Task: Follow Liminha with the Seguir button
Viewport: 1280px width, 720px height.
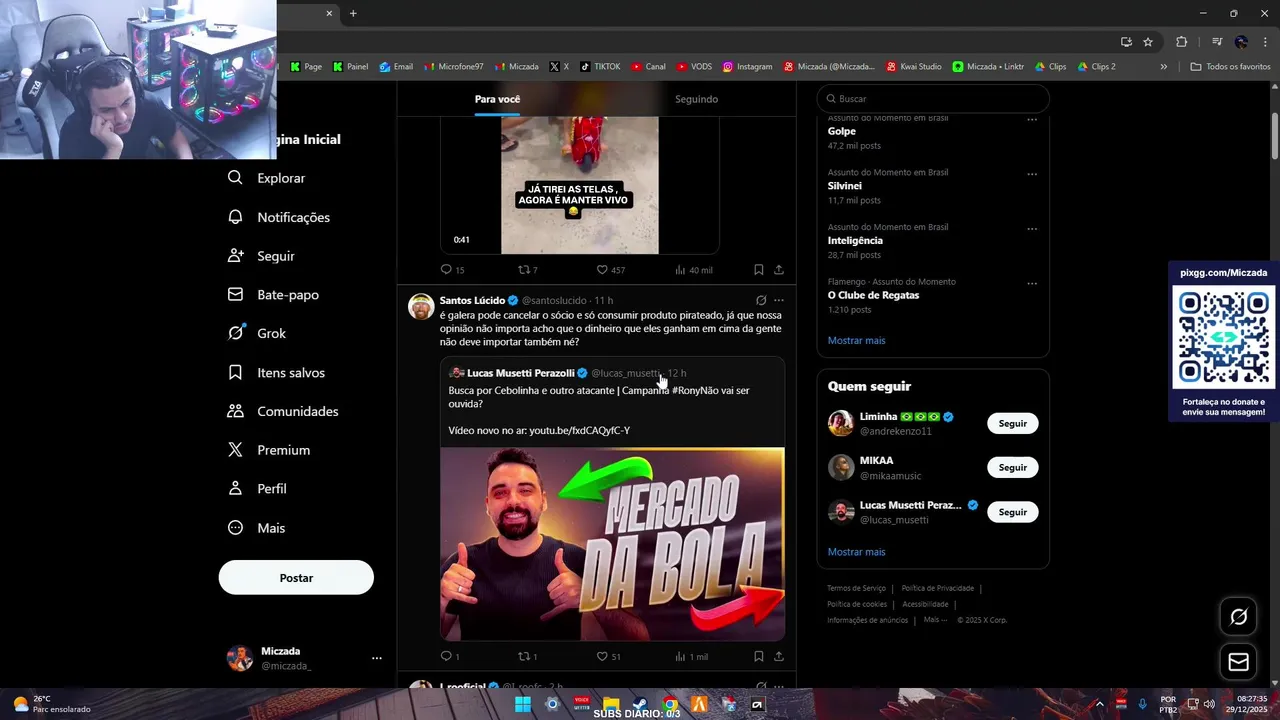Action: coord(1012,423)
